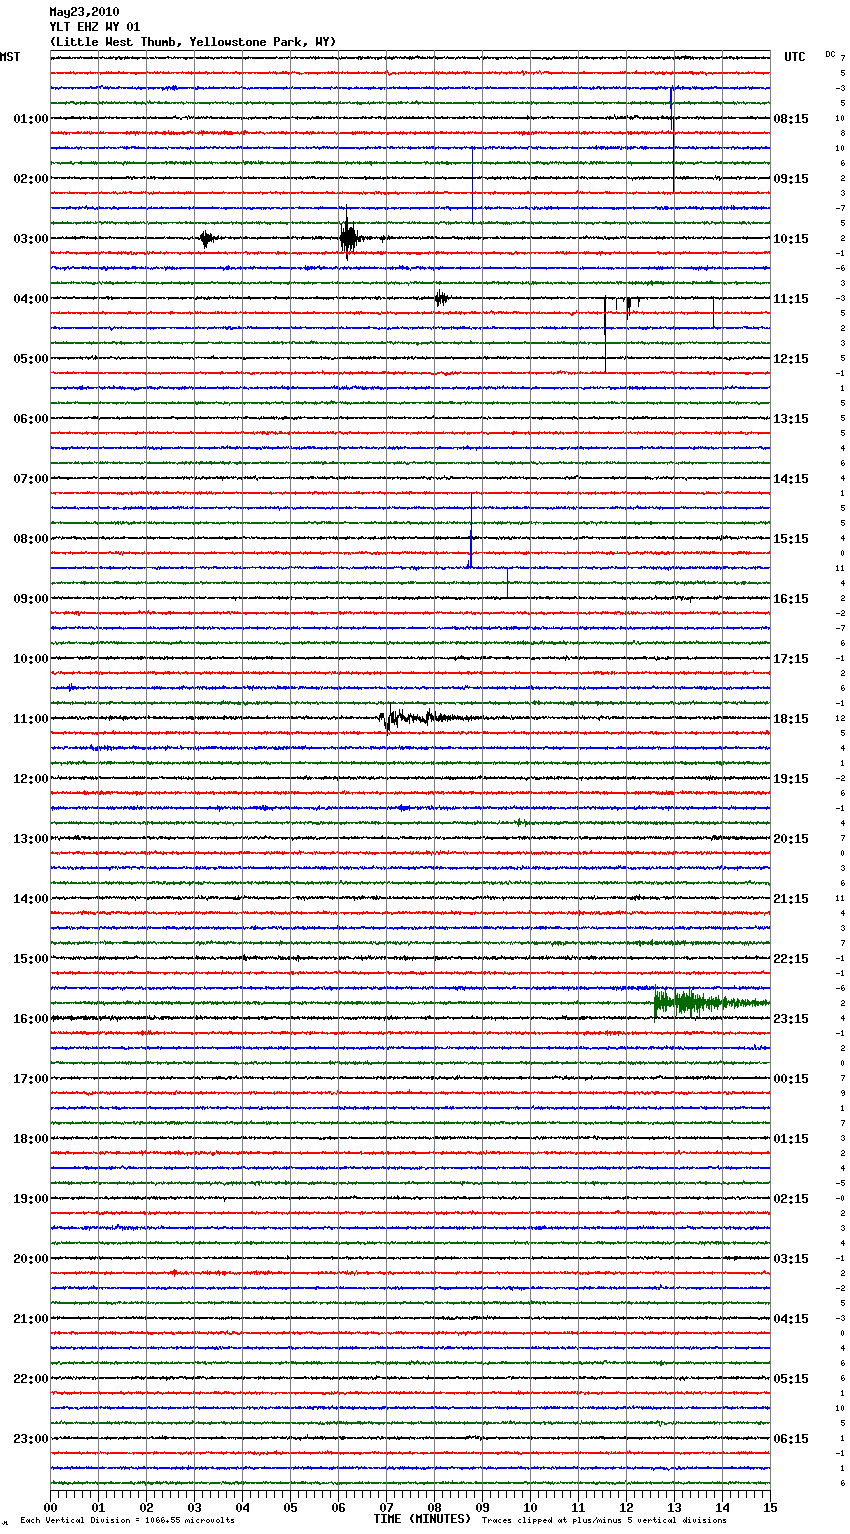Click the 13:00 MST time label

point(31,839)
